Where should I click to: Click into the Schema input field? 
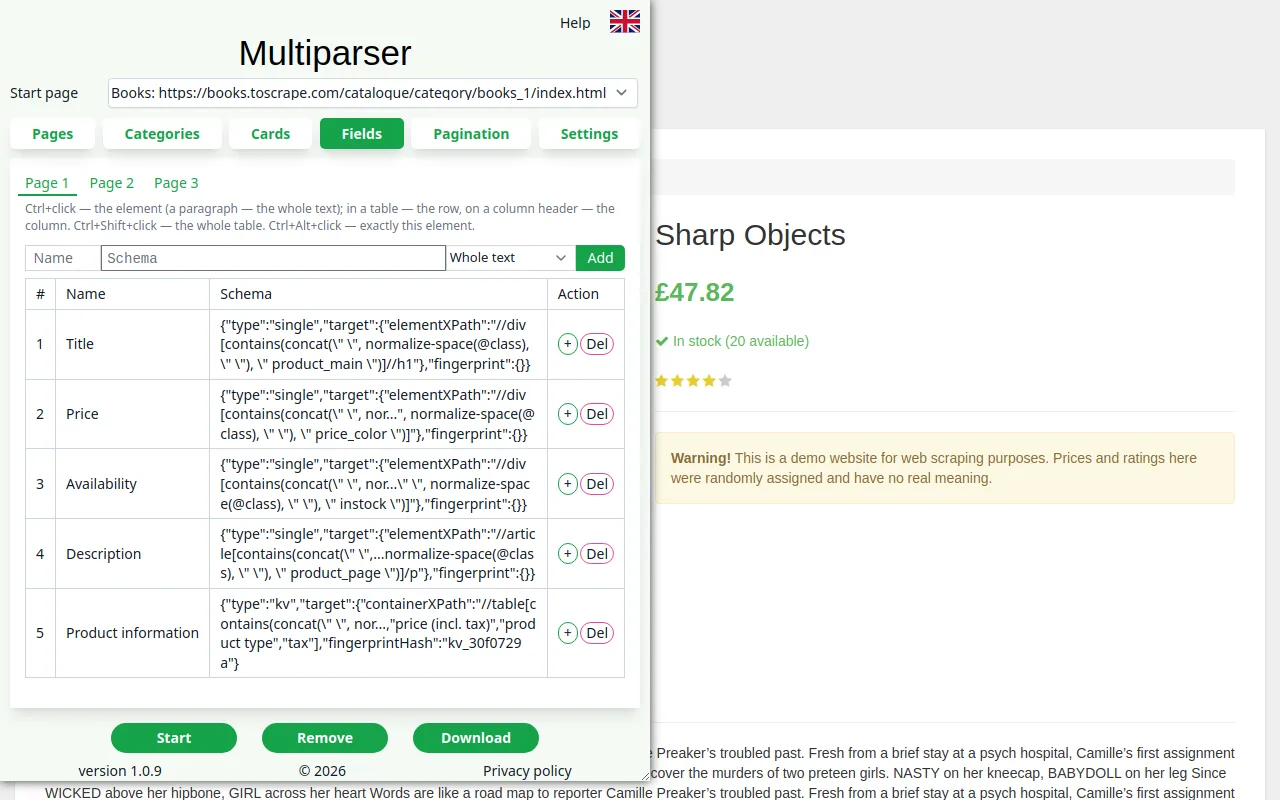(x=273, y=258)
